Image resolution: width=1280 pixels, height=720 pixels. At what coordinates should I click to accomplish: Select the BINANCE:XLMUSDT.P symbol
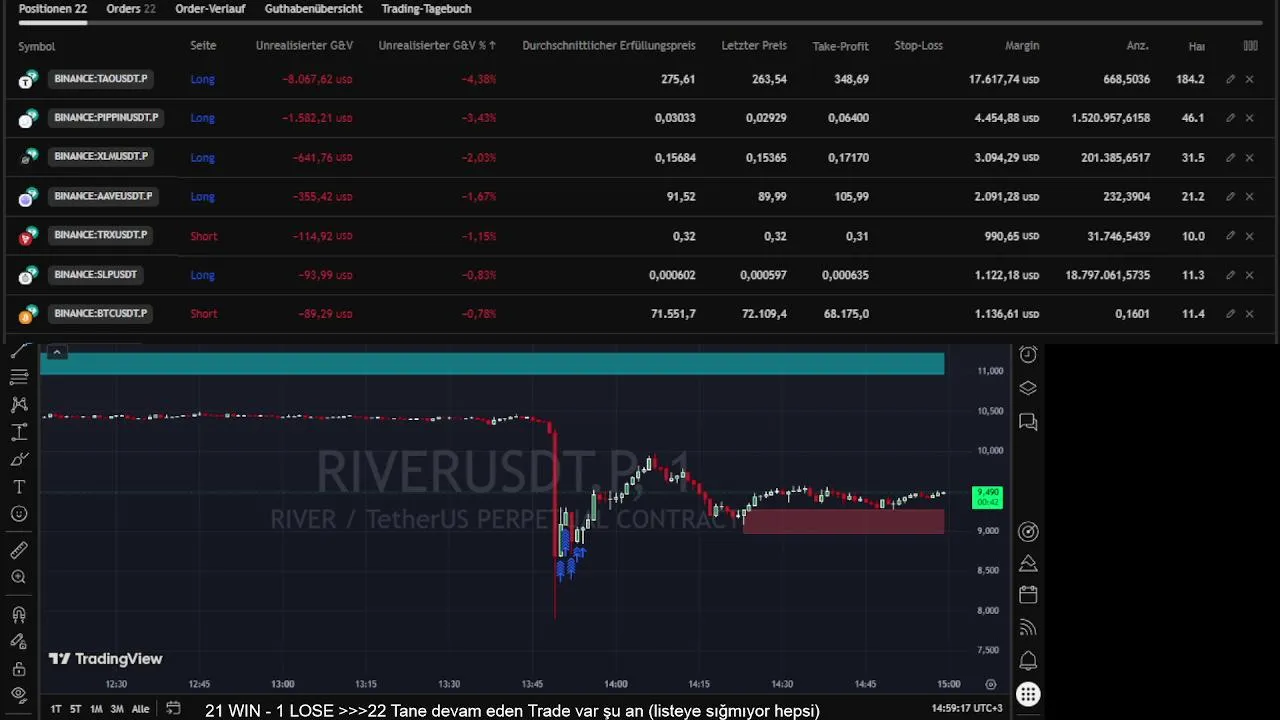pos(101,157)
